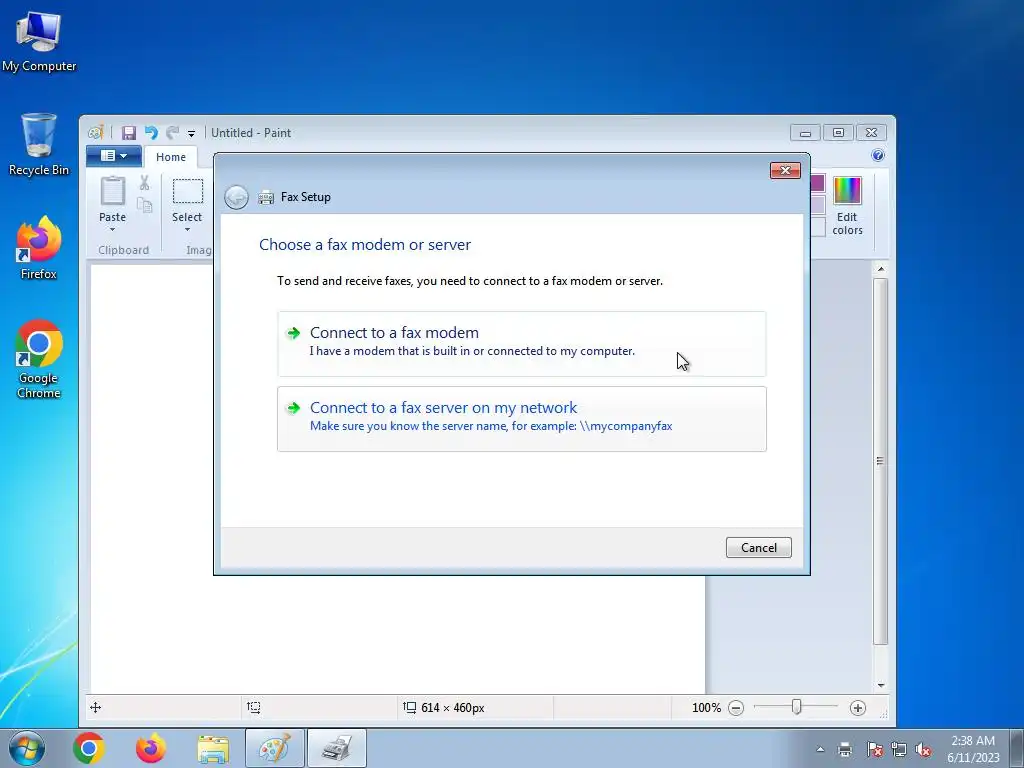This screenshot has width=1024, height=768.
Task: Zoom in with plus button in Paint
Action: pyautogui.click(x=857, y=707)
